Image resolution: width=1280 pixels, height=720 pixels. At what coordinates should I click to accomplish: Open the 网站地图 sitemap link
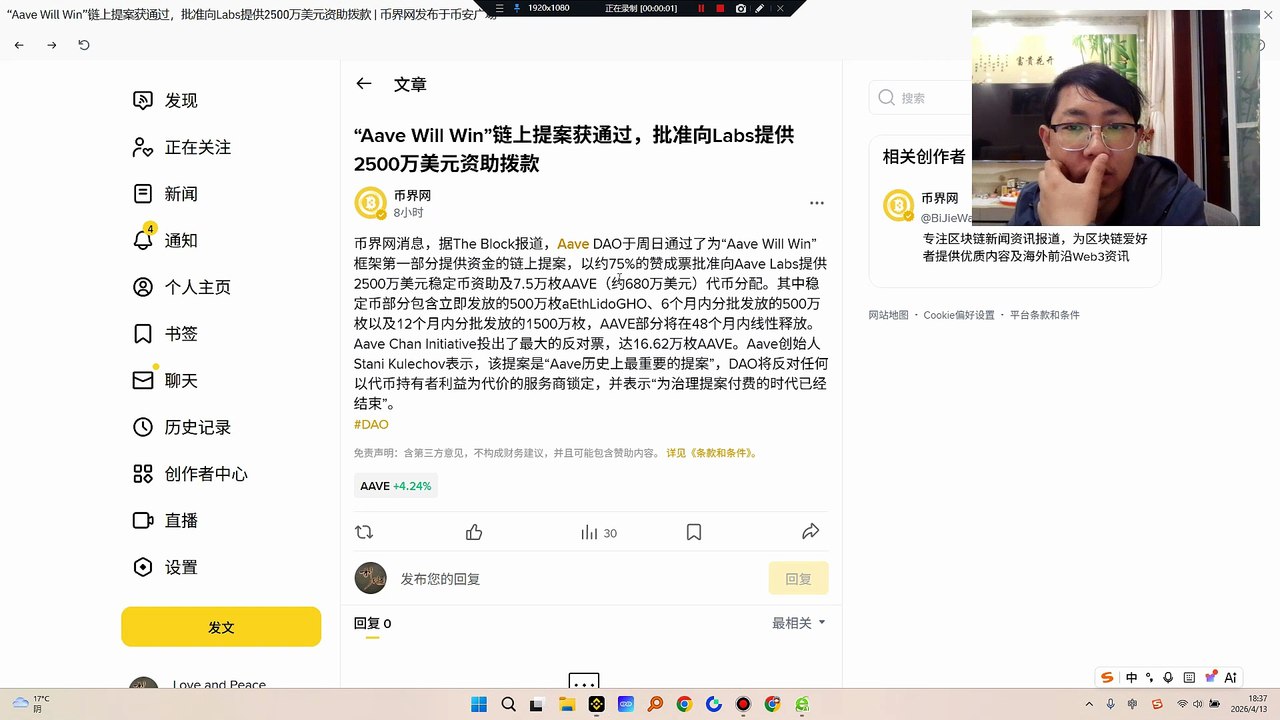pyautogui.click(x=889, y=315)
